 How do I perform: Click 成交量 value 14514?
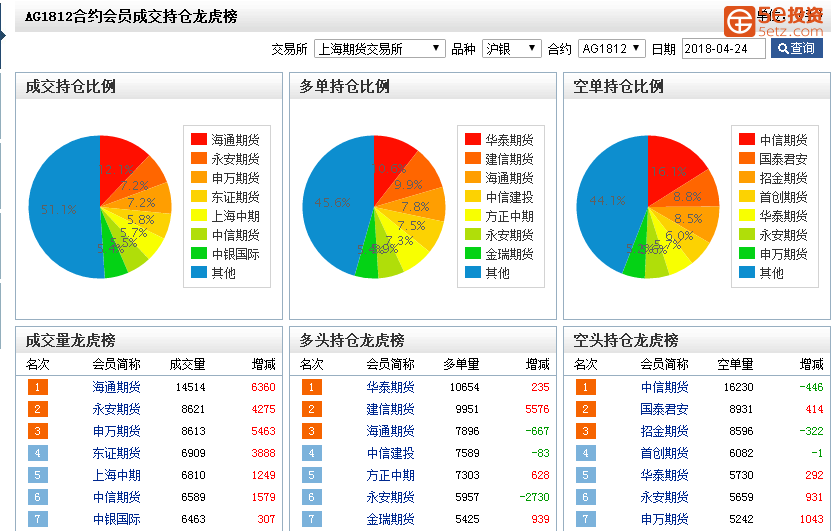click(190, 387)
